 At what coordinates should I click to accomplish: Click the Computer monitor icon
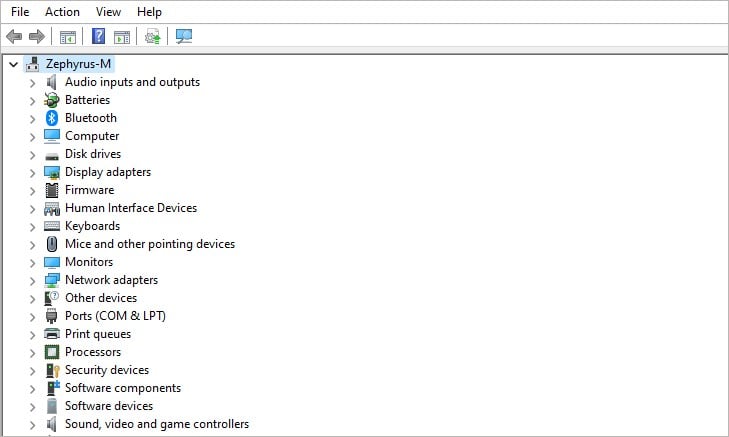pos(52,136)
